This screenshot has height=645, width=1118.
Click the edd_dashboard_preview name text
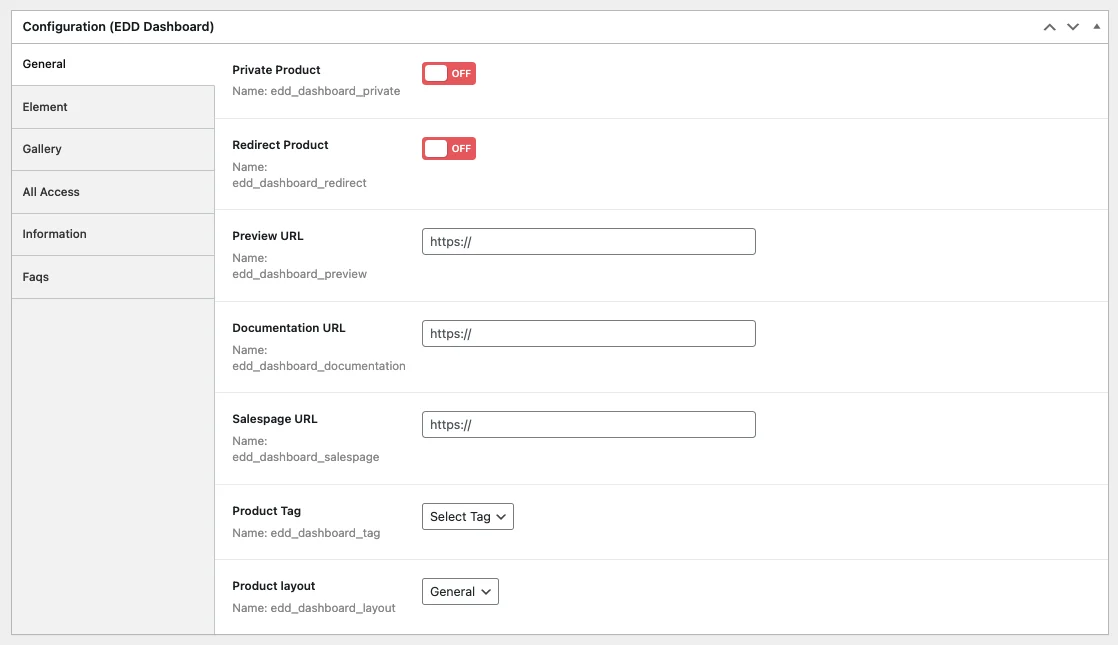[299, 274]
